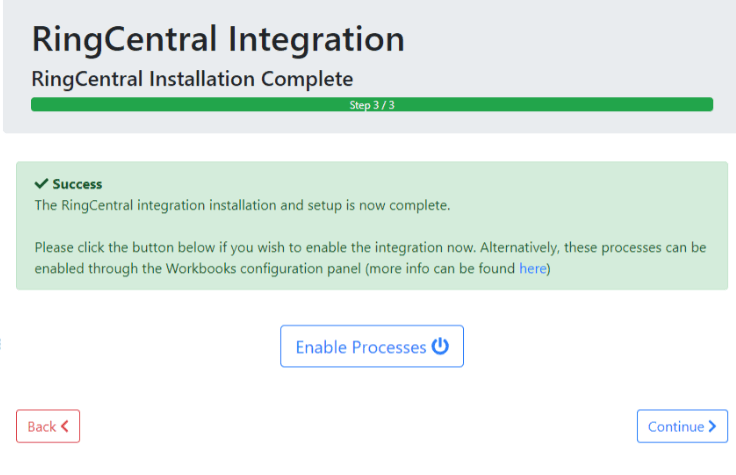
Task: Select the 'RingCentral Integration' main heading
Action: (218, 39)
